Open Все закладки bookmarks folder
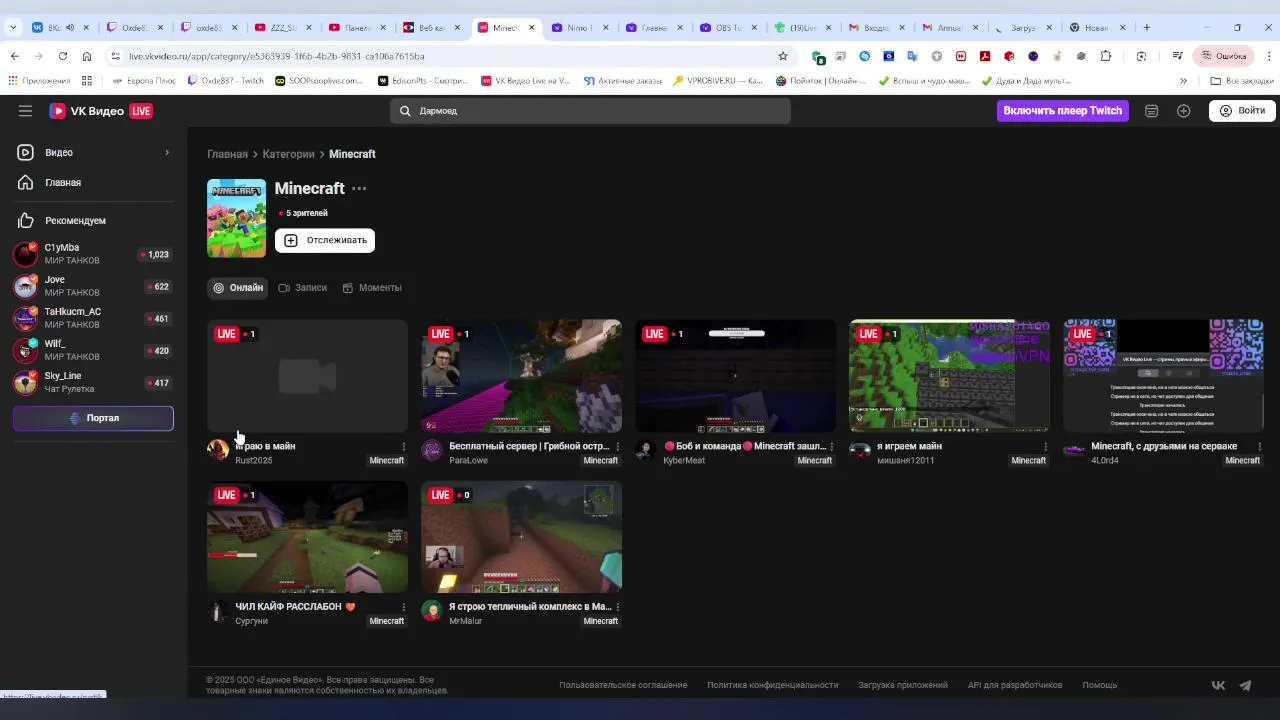The height and width of the screenshot is (720, 1280). [x=1242, y=81]
